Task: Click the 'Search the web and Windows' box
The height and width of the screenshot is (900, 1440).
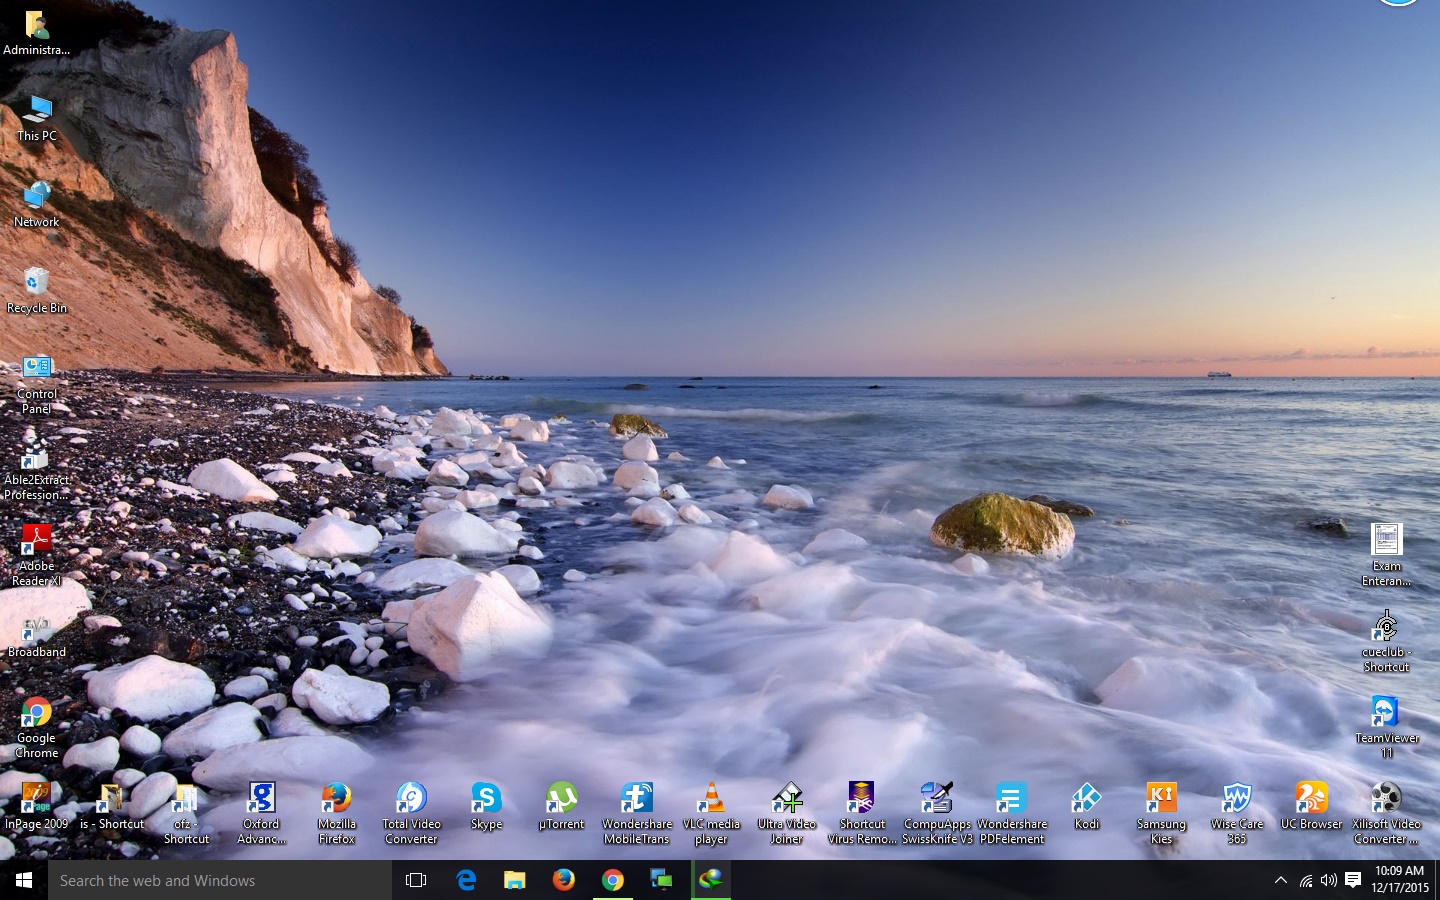Action: click(220, 880)
